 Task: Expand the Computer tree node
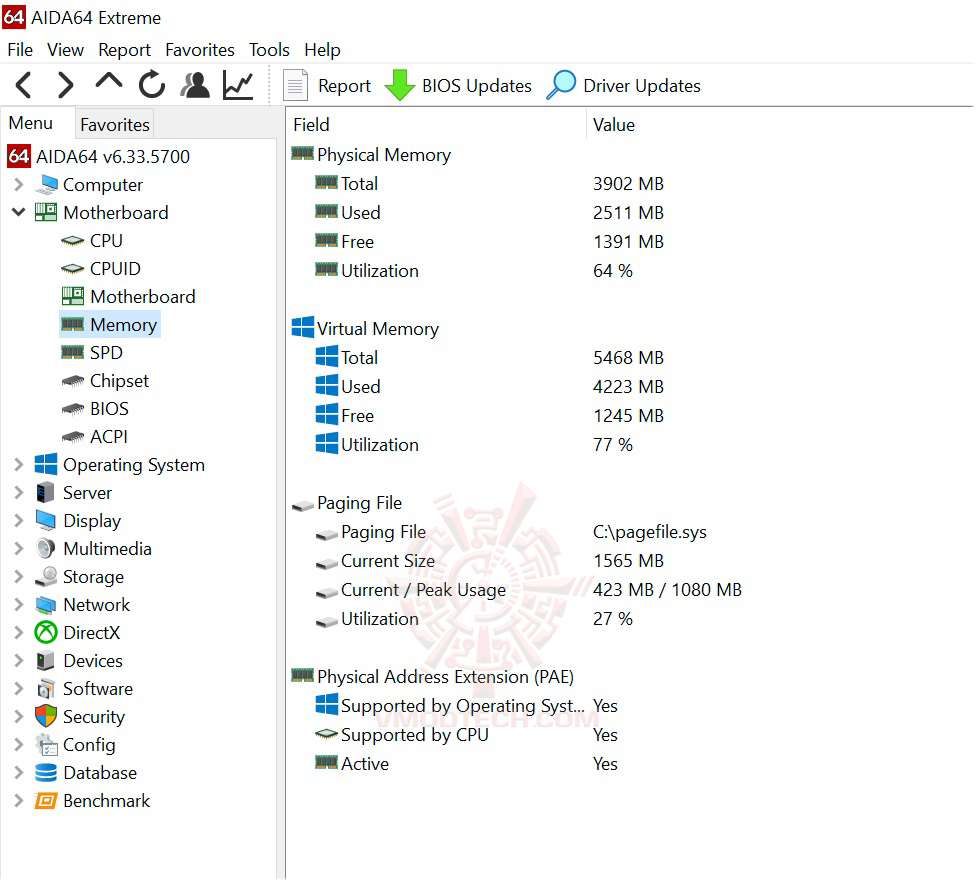click(19, 185)
